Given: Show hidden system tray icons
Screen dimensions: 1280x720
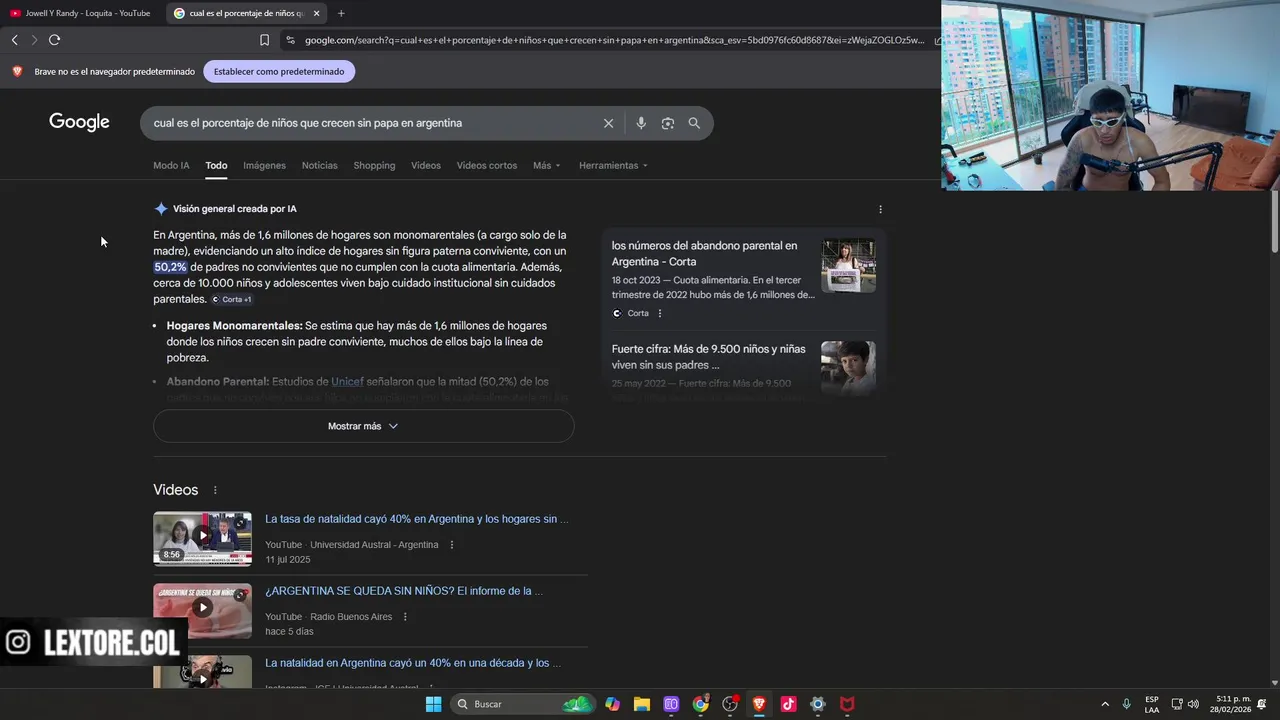Looking at the screenshot, I should click(x=1105, y=704).
